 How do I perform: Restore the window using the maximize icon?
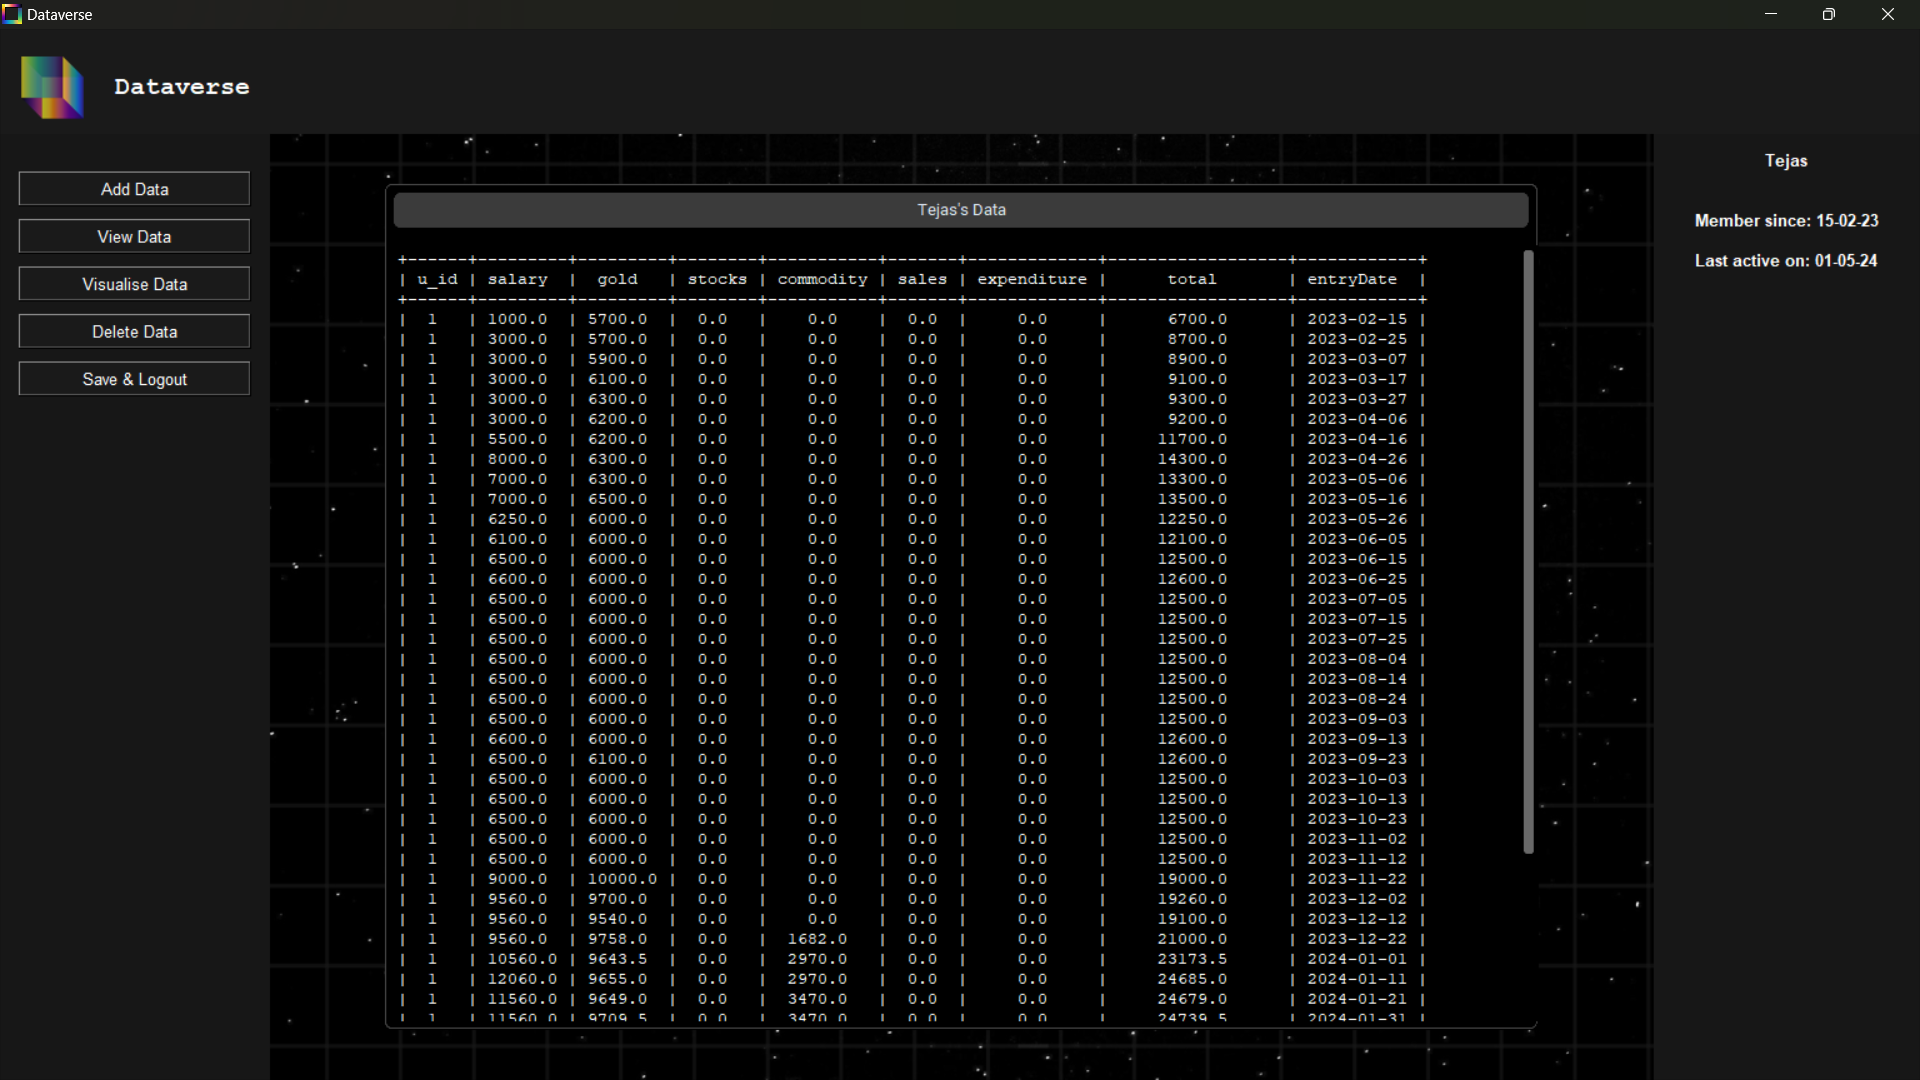click(1828, 14)
